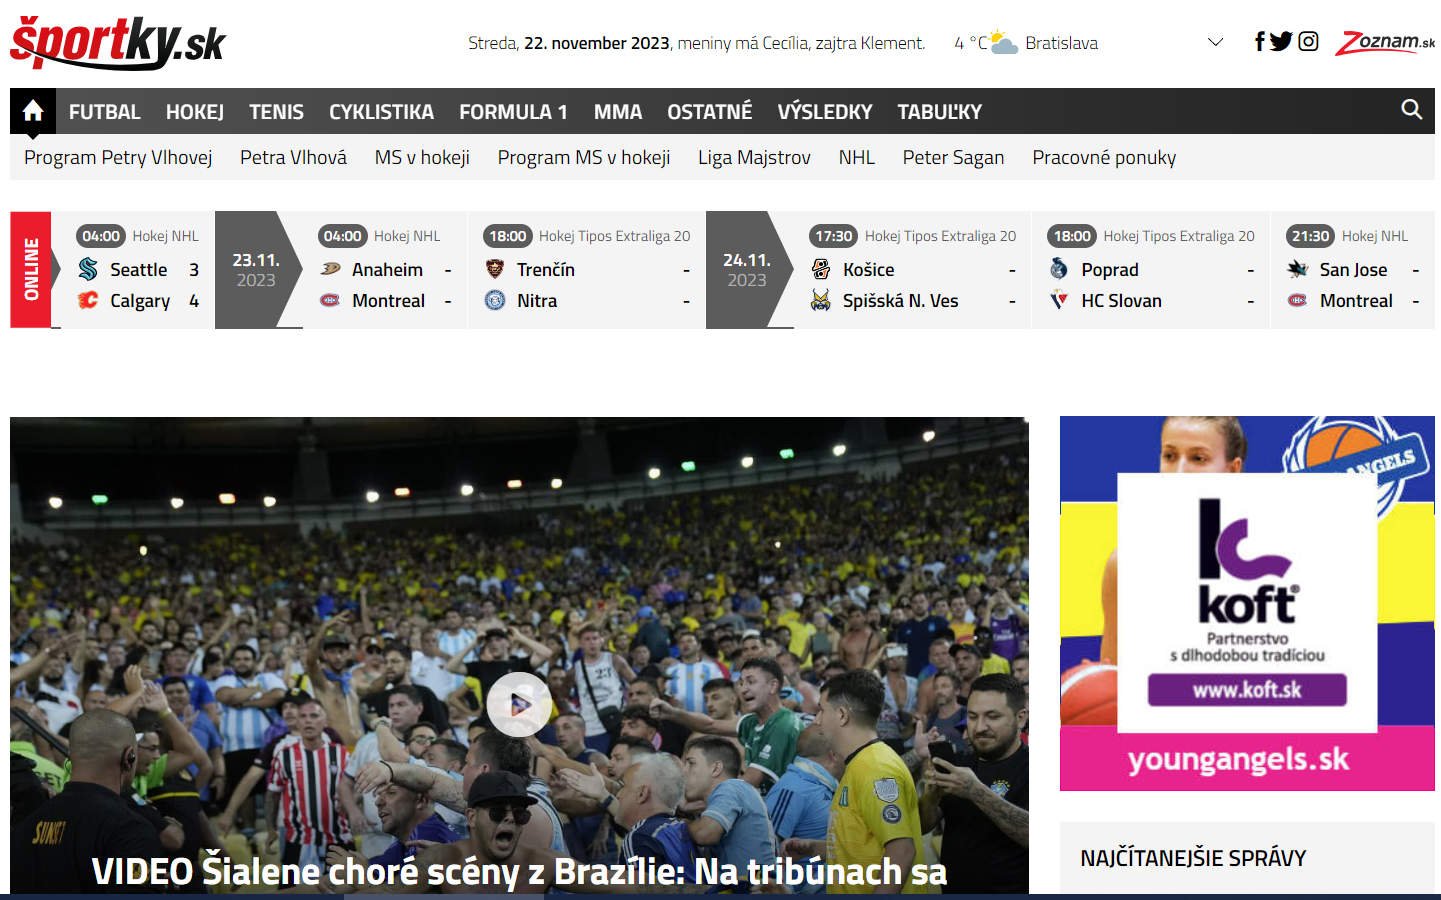Go to the home icon in navbar
This screenshot has height=900, width=1441.
(33, 111)
